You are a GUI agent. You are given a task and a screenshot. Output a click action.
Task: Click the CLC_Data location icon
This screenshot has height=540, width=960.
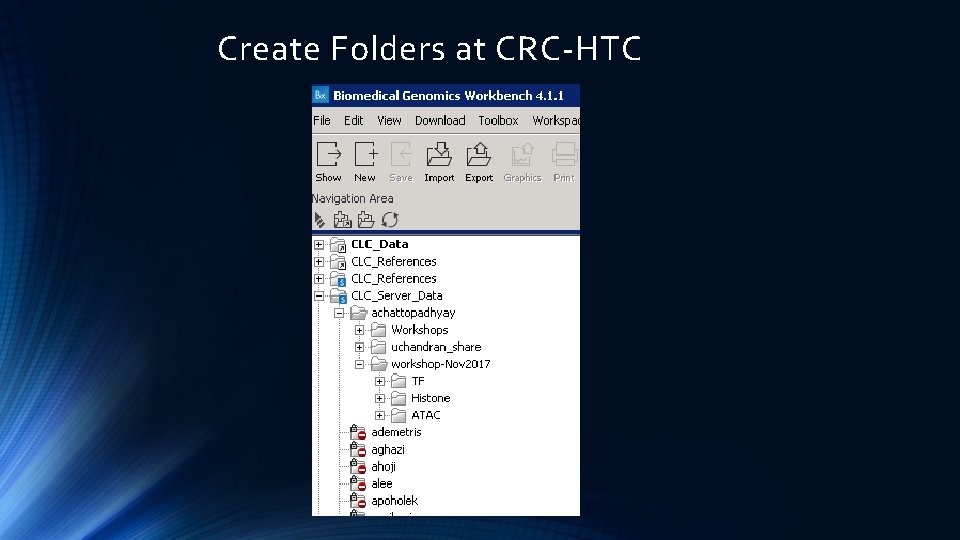338,244
